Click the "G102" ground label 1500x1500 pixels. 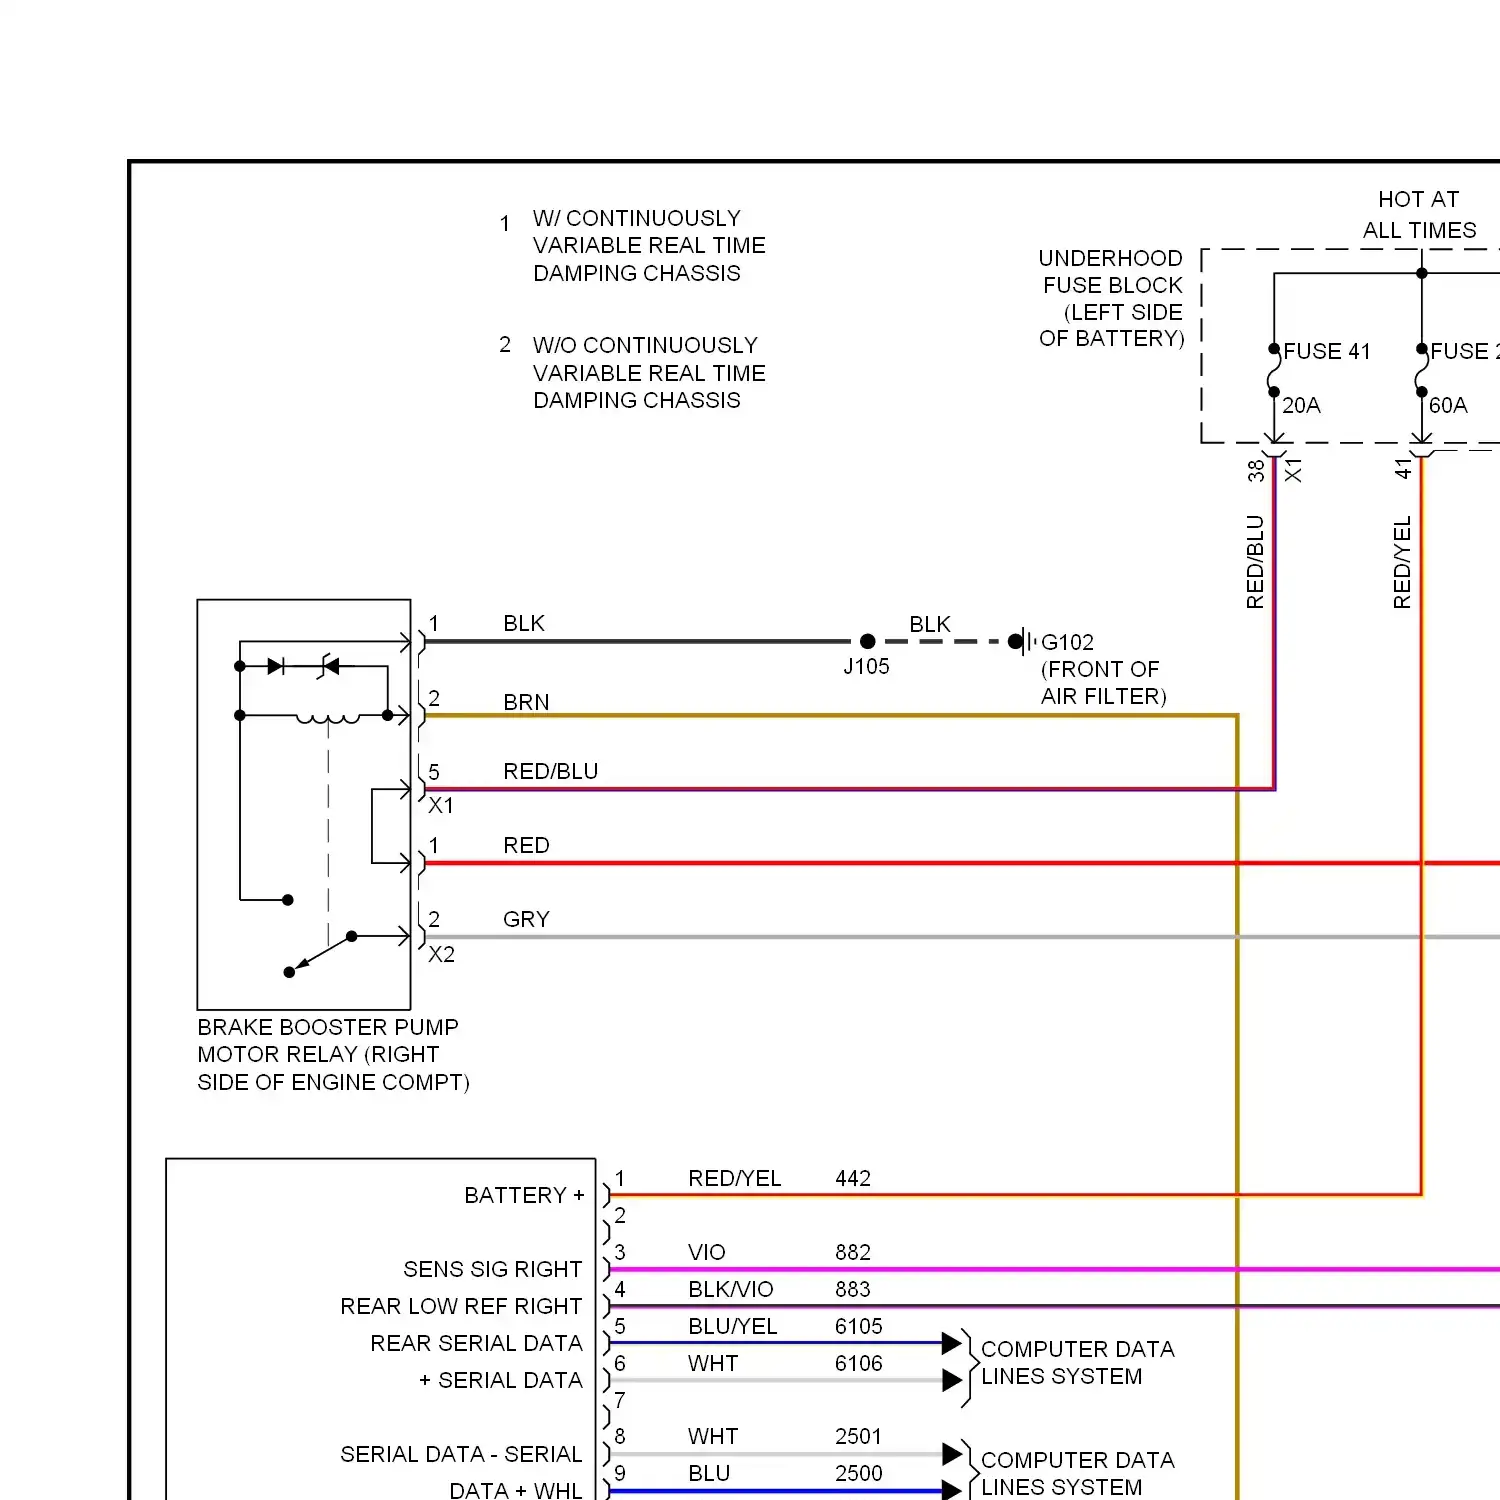tap(1067, 642)
